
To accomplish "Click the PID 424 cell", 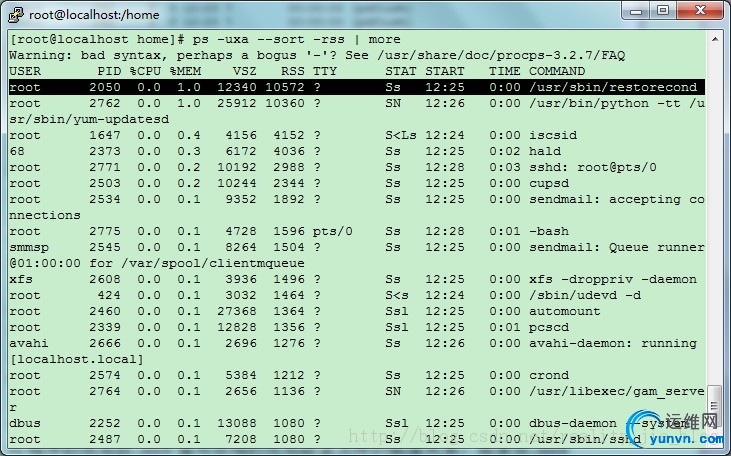I will click(109, 295).
